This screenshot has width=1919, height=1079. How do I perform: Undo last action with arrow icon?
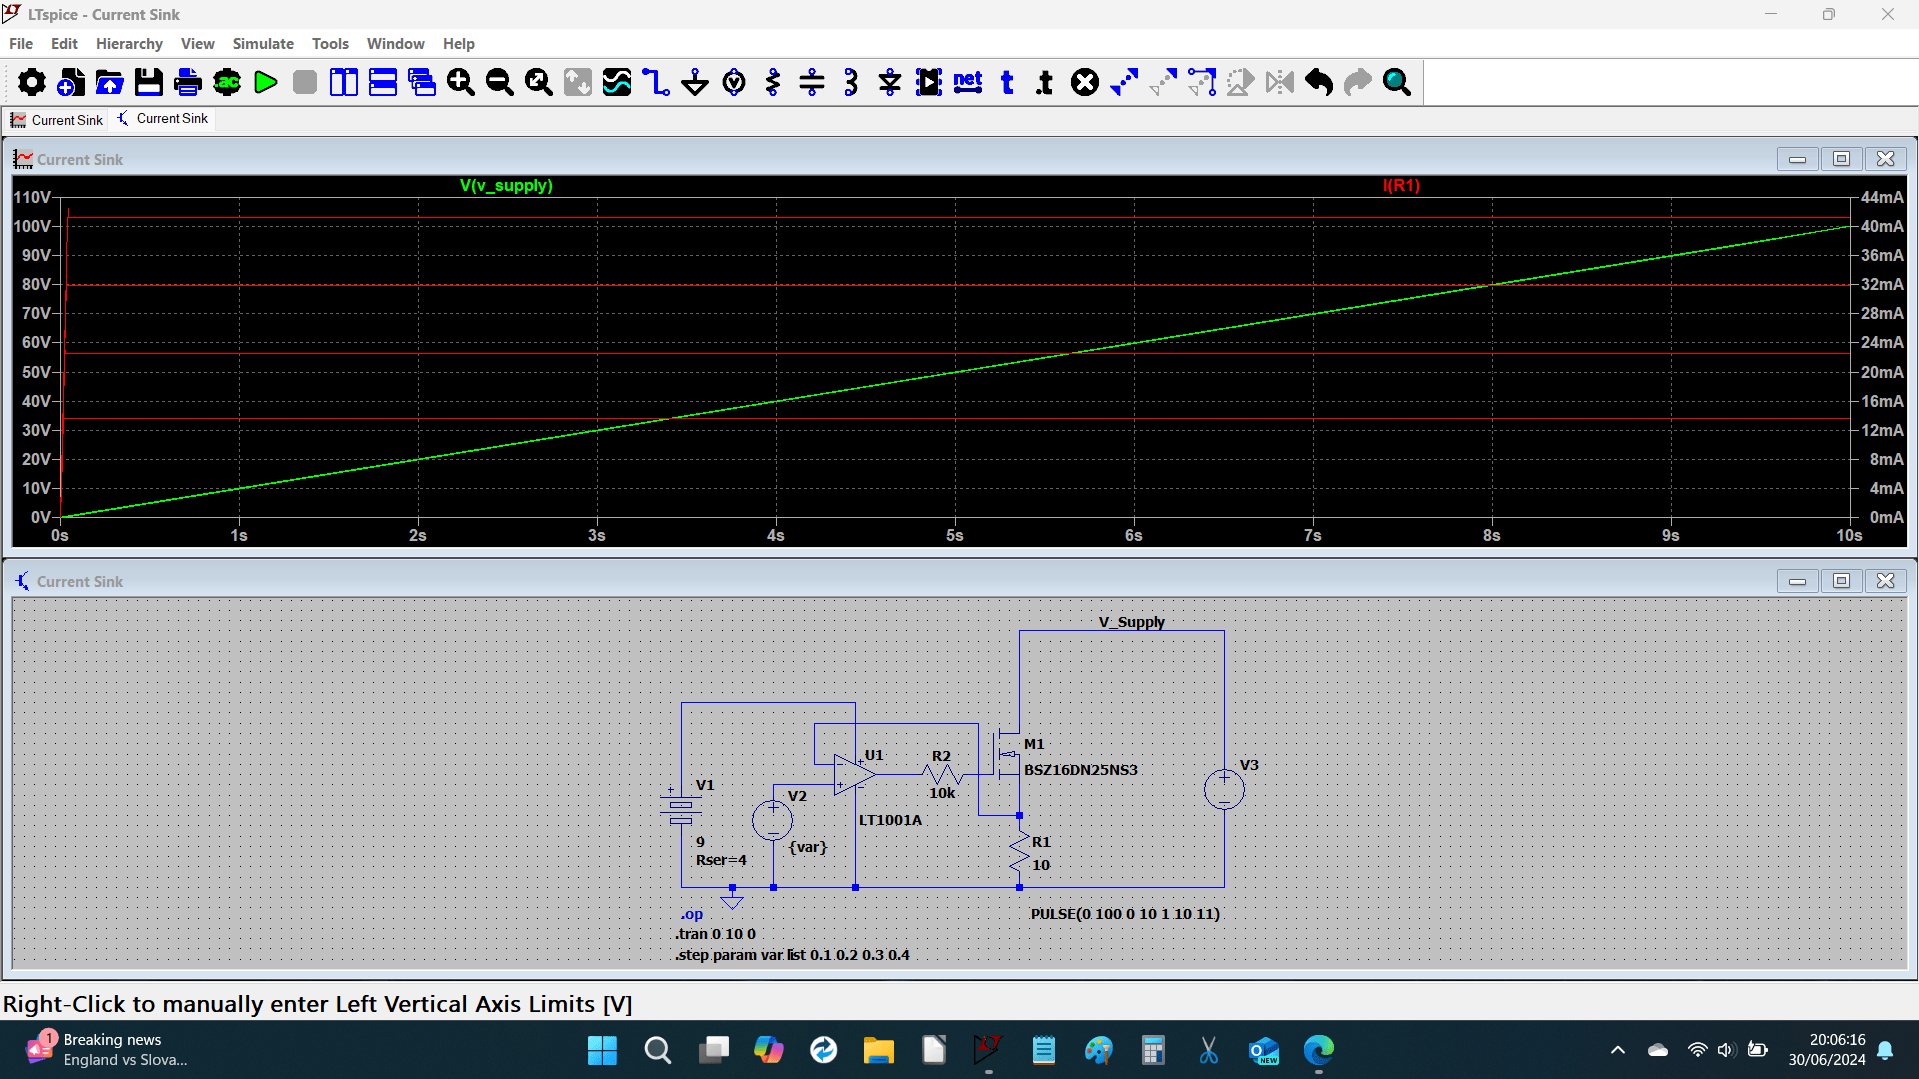pos(1319,82)
